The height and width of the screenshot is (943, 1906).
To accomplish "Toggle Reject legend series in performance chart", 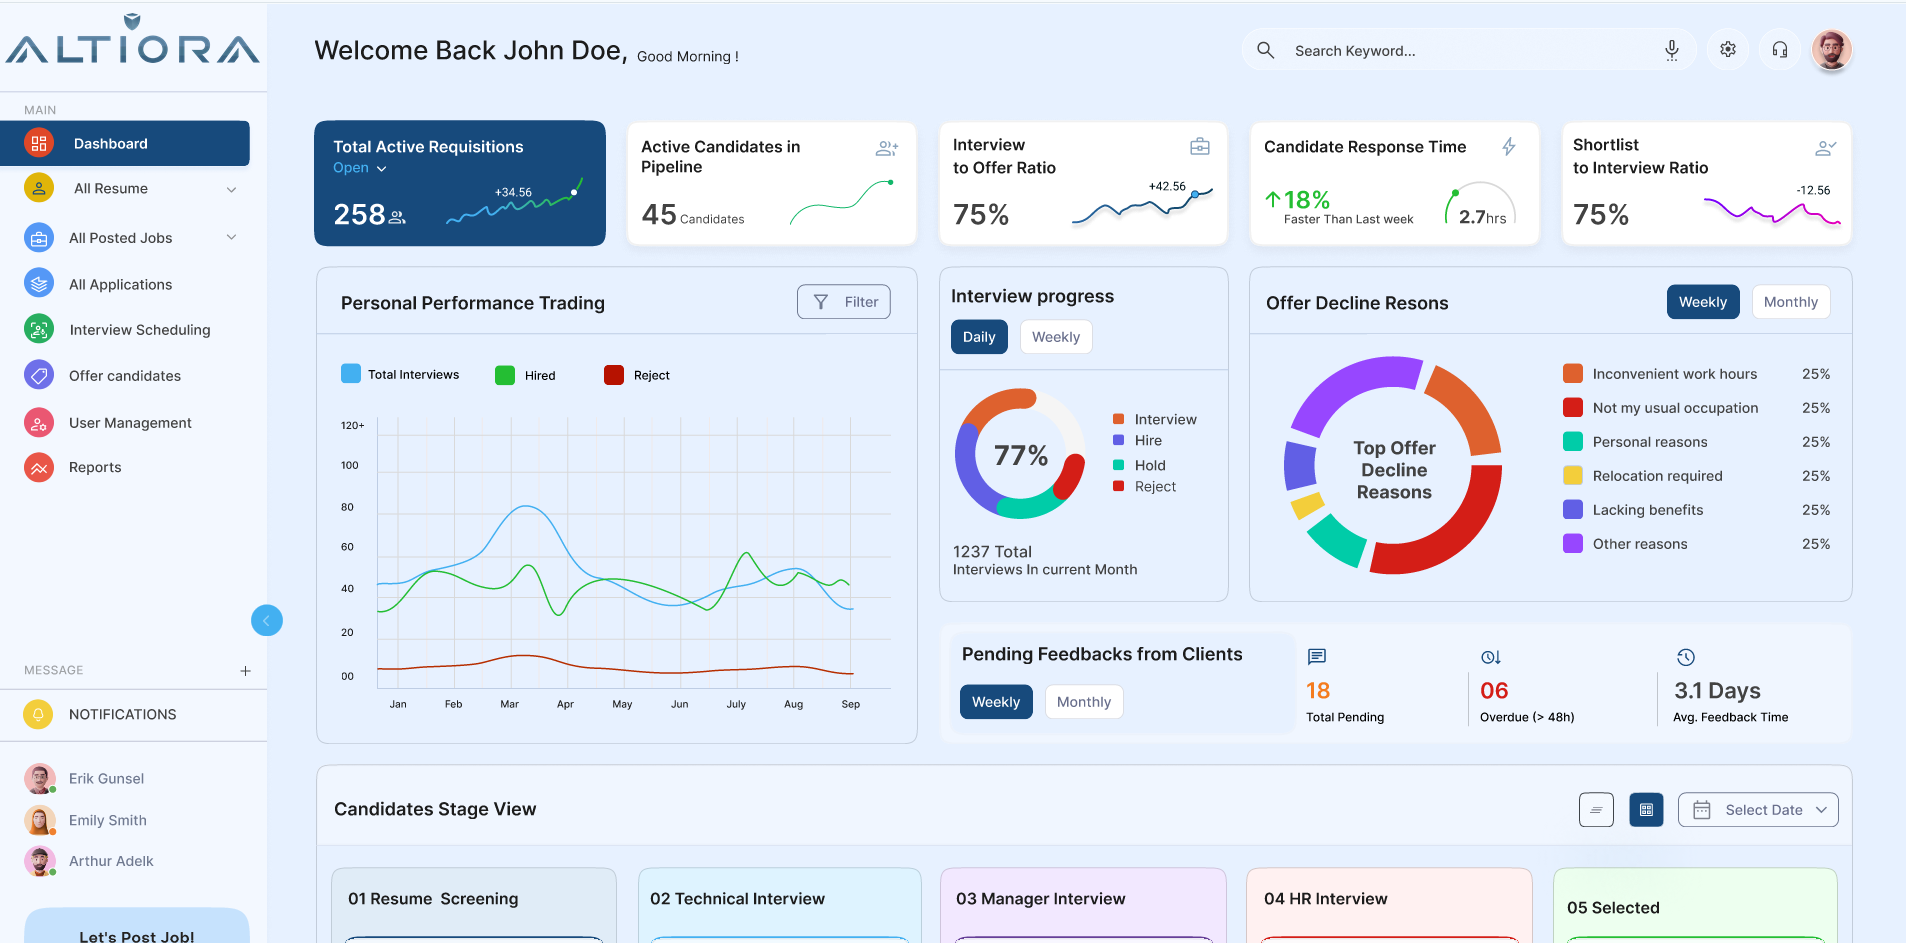I will click(x=637, y=375).
